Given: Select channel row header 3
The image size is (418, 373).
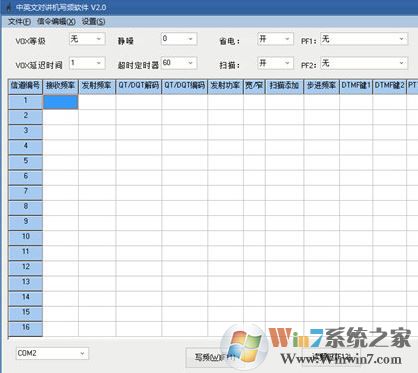Looking at the screenshot, I should [25, 132].
